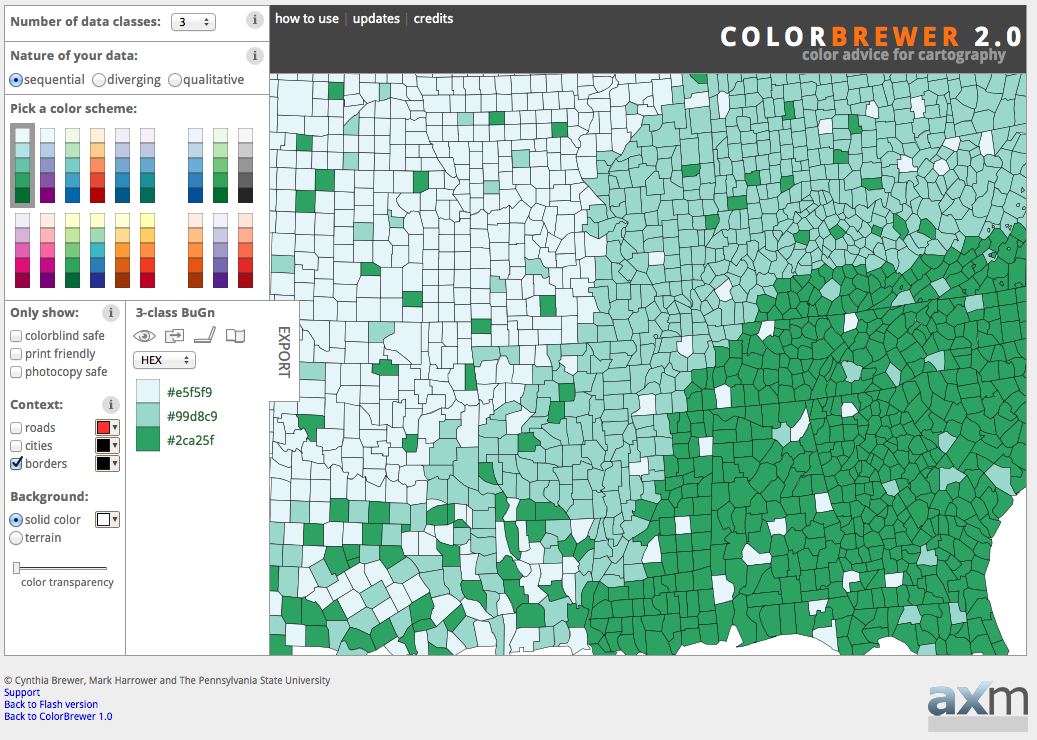1037x740 pixels.
Task: Open the number of data classes dropdown
Action: click(192, 21)
